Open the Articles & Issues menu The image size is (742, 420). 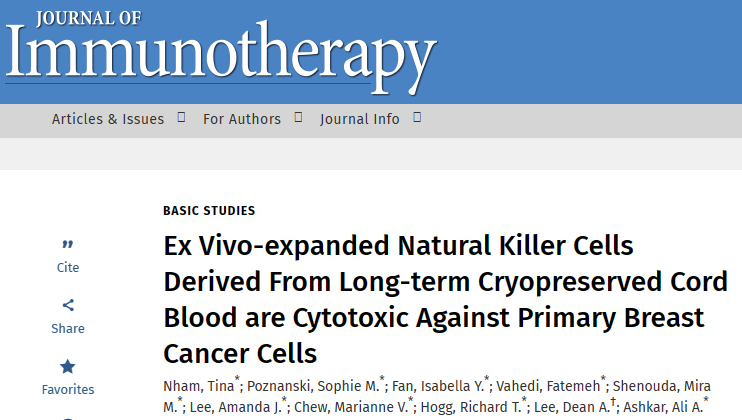pyautogui.click(x=108, y=119)
